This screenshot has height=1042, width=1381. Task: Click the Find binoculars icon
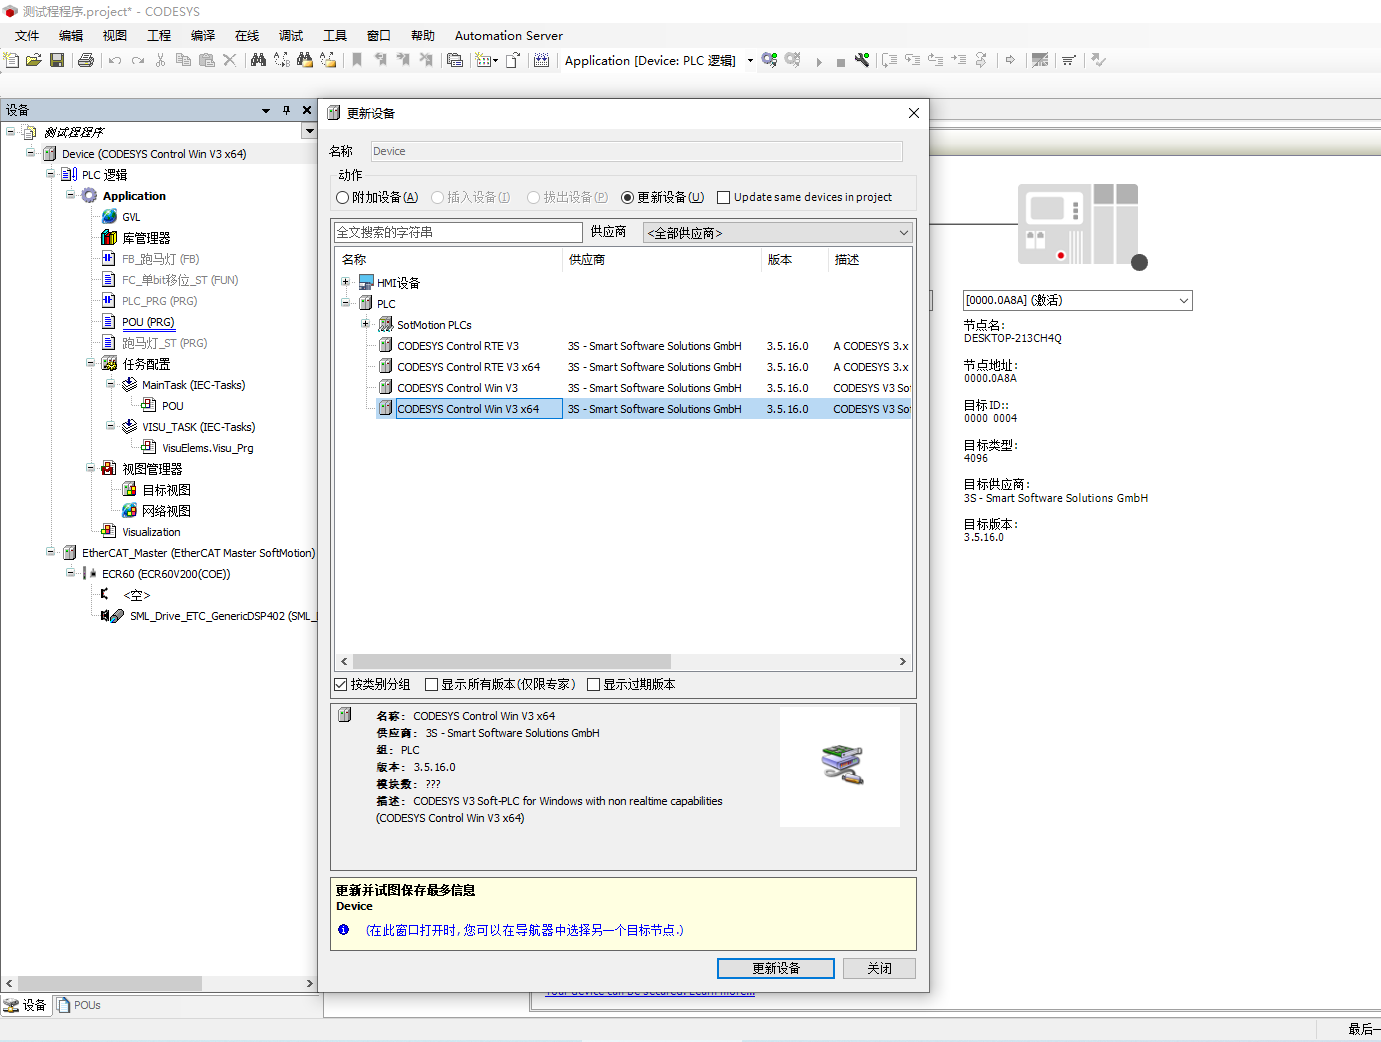coord(258,60)
